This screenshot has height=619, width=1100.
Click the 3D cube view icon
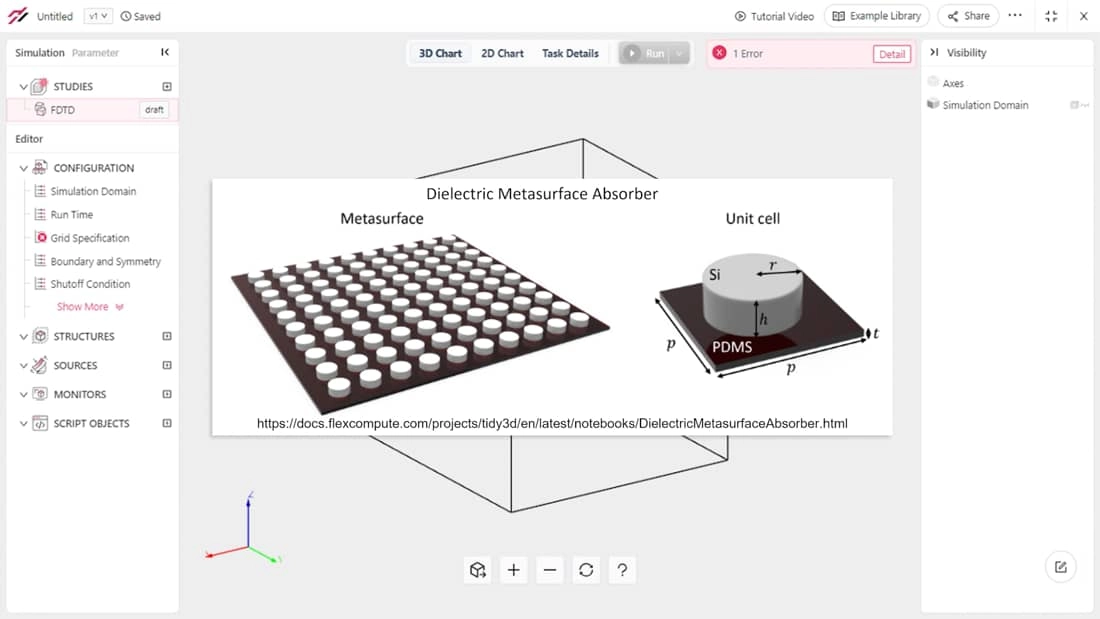point(478,570)
